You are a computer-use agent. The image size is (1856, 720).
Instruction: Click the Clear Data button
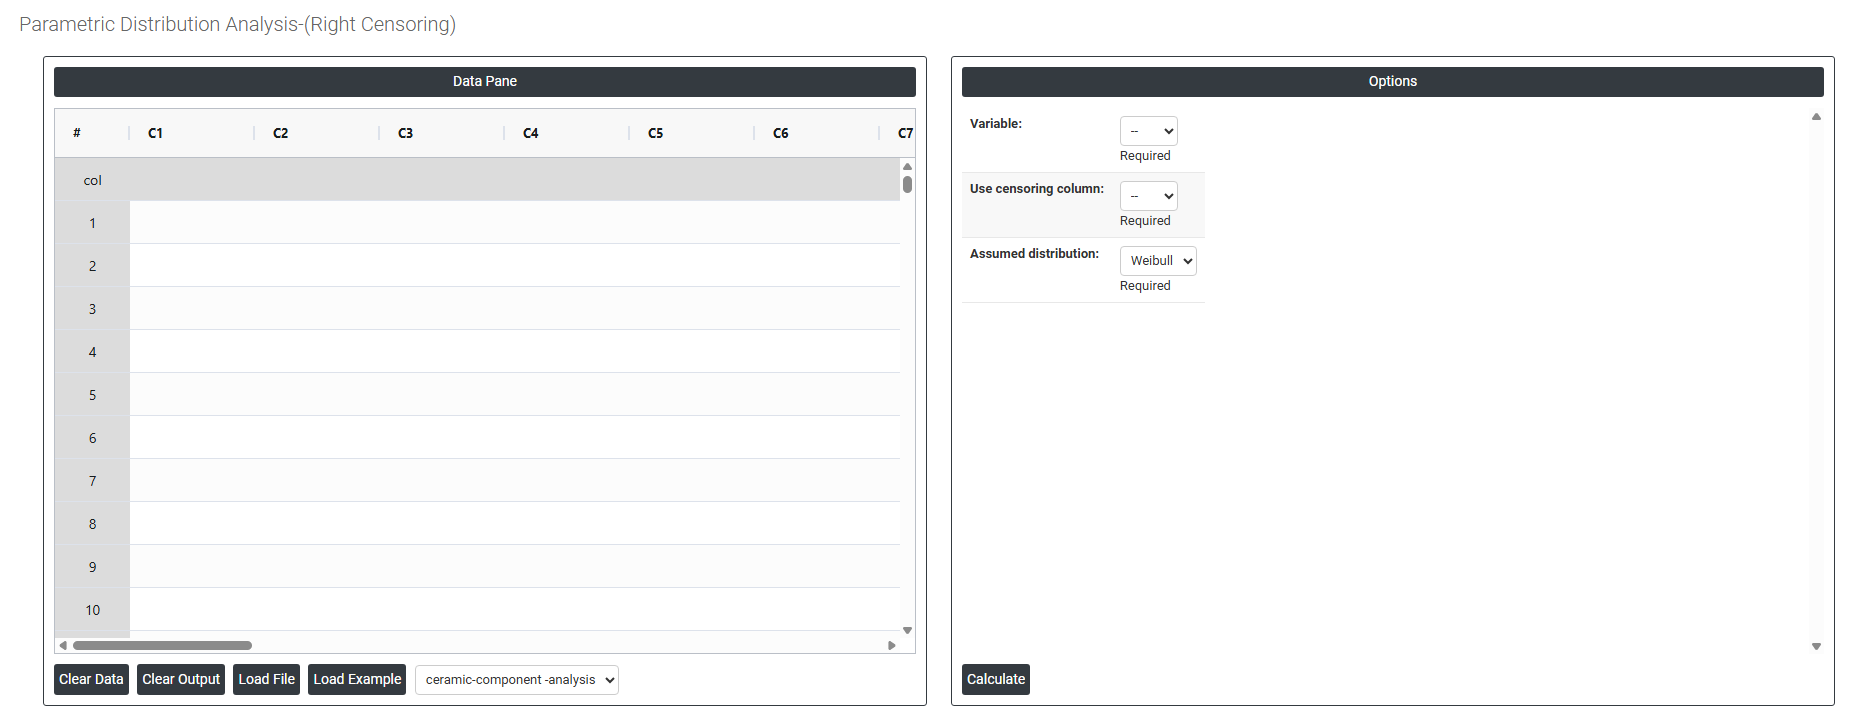91,679
